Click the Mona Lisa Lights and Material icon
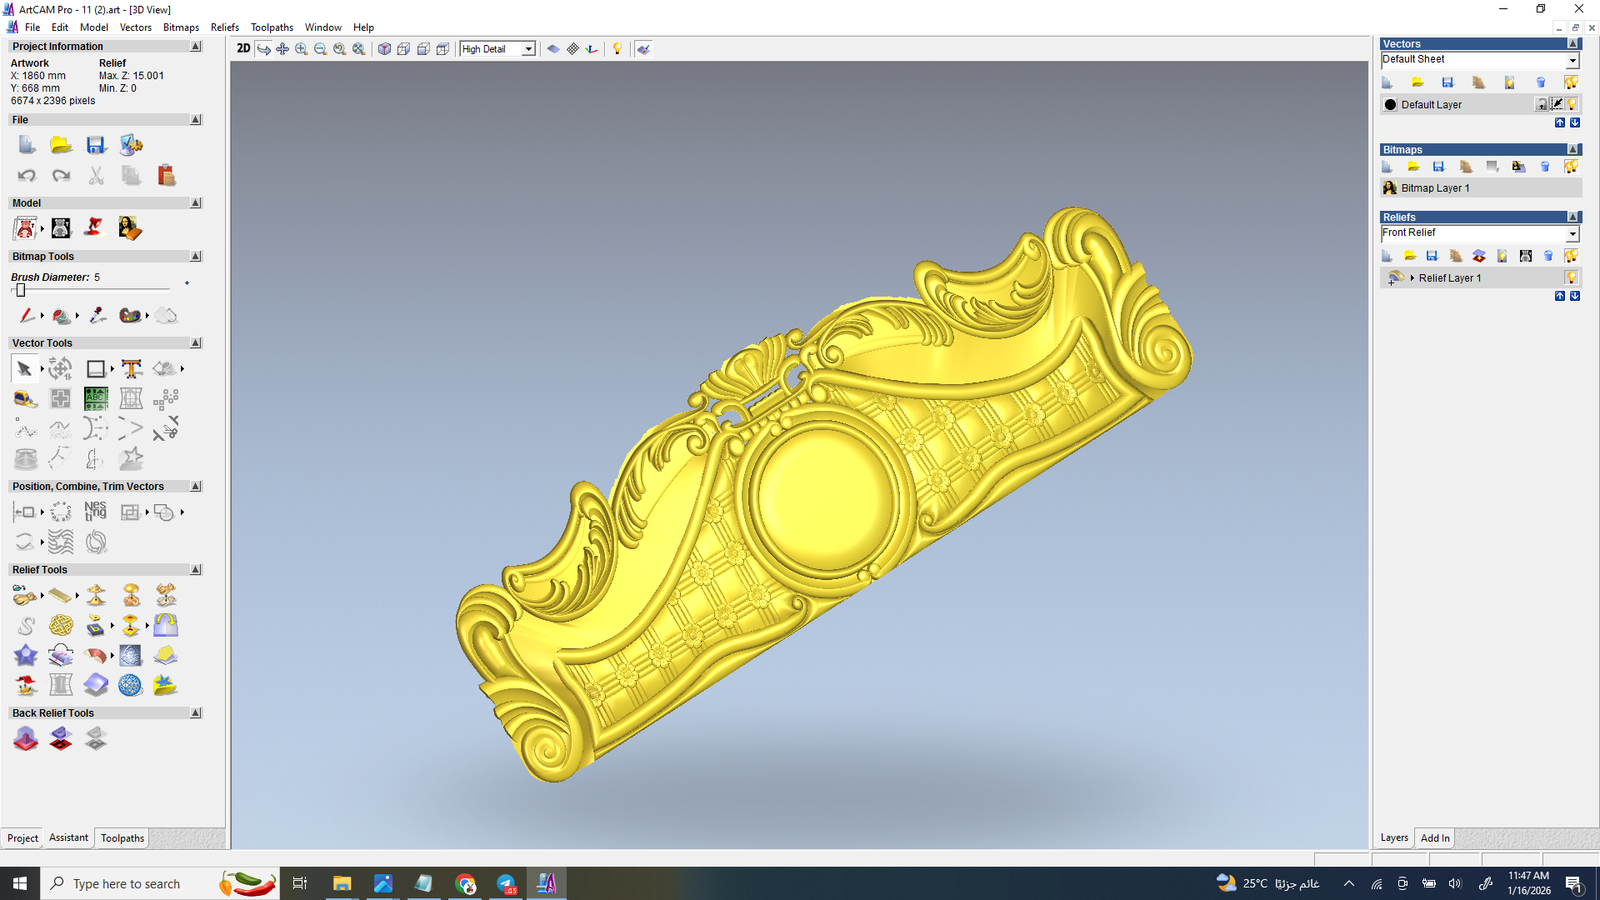The height and width of the screenshot is (900, 1600). tap(129, 229)
